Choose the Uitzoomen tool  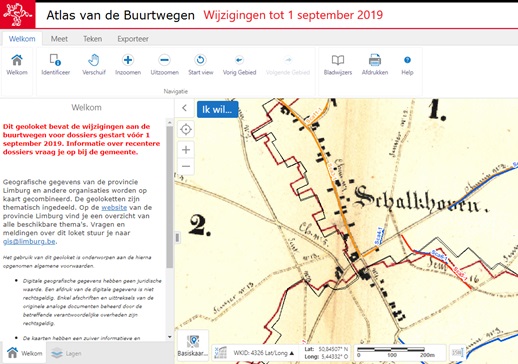165,65
